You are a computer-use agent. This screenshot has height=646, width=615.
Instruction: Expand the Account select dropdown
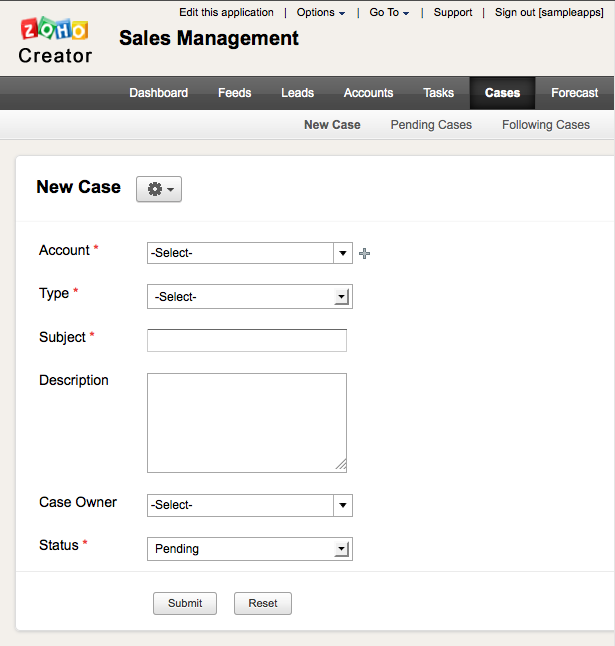pos(249,253)
